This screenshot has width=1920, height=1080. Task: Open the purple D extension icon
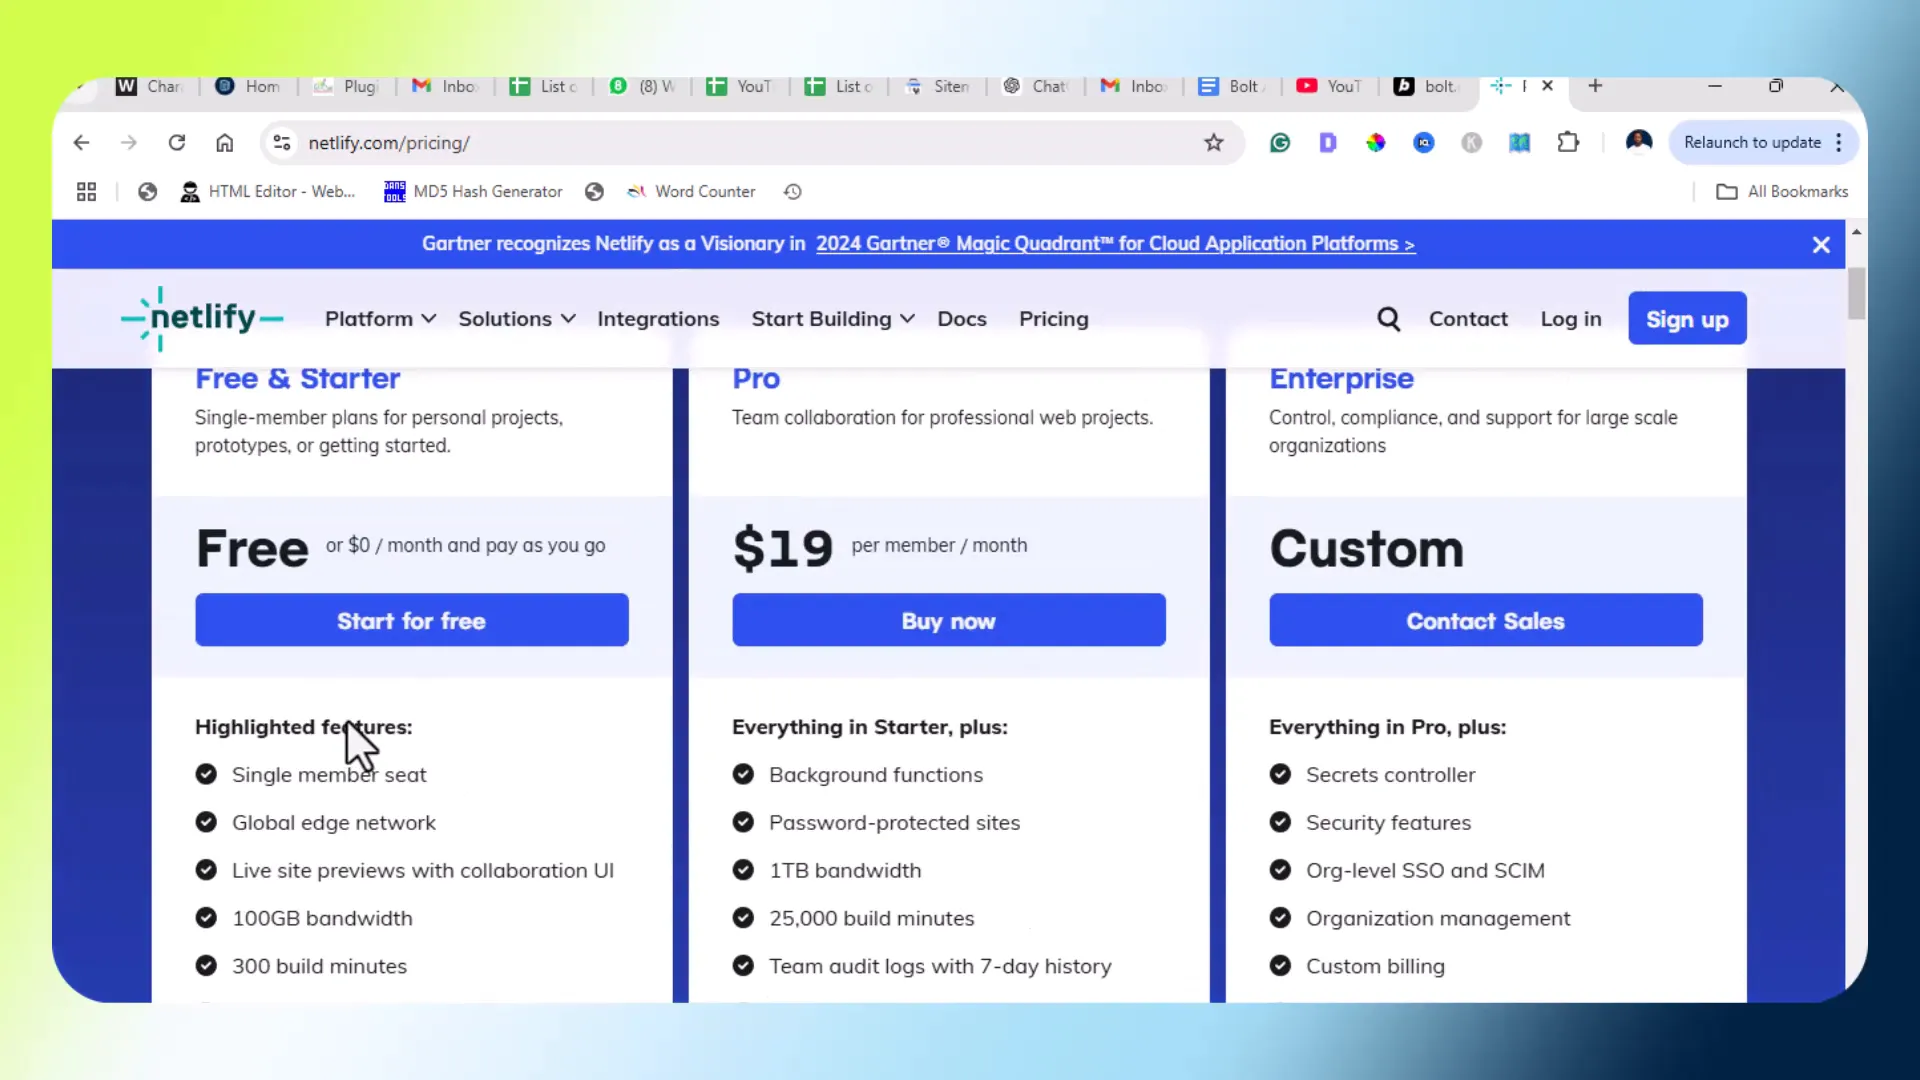(1328, 143)
